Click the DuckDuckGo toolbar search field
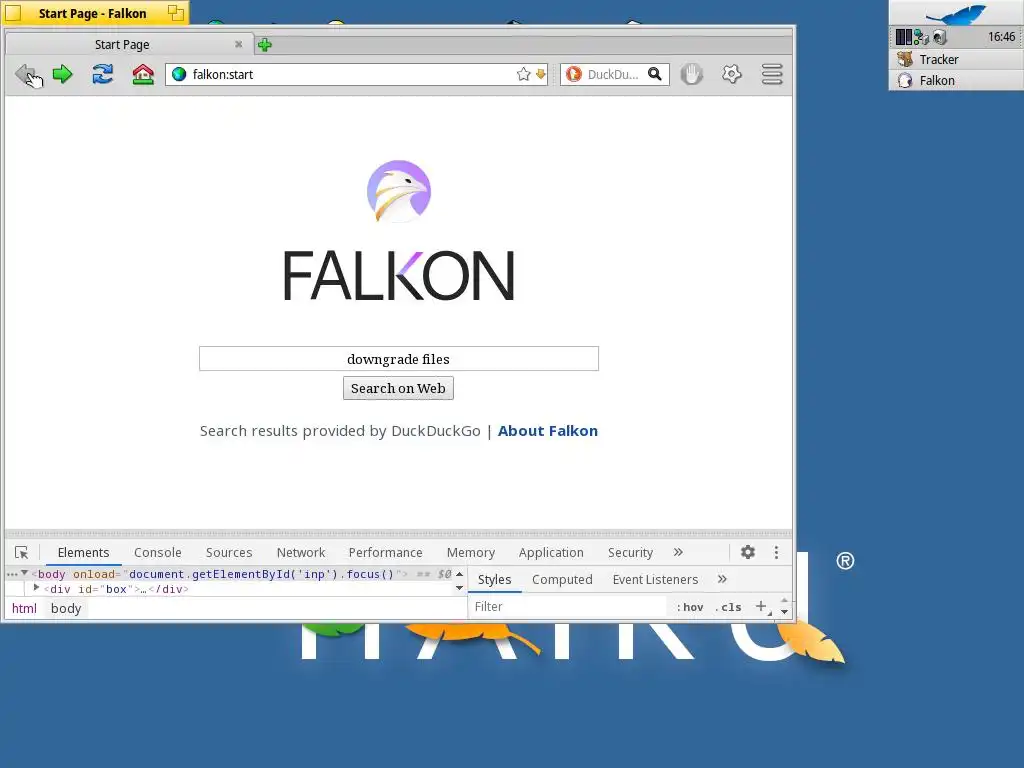 pos(613,74)
